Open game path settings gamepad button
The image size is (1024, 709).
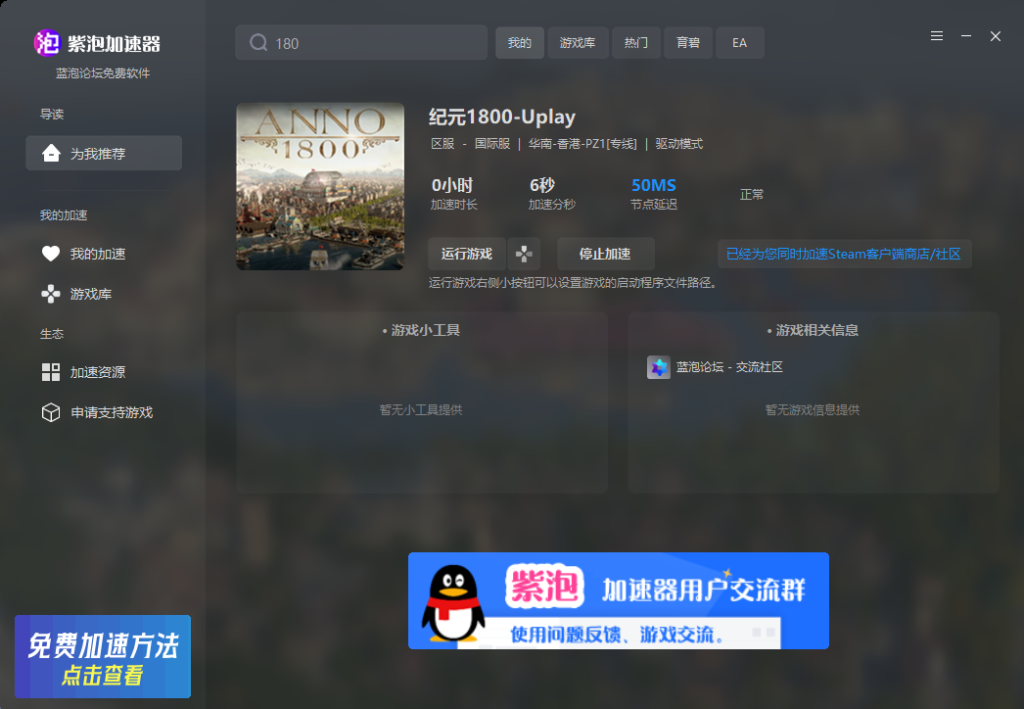point(524,254)
